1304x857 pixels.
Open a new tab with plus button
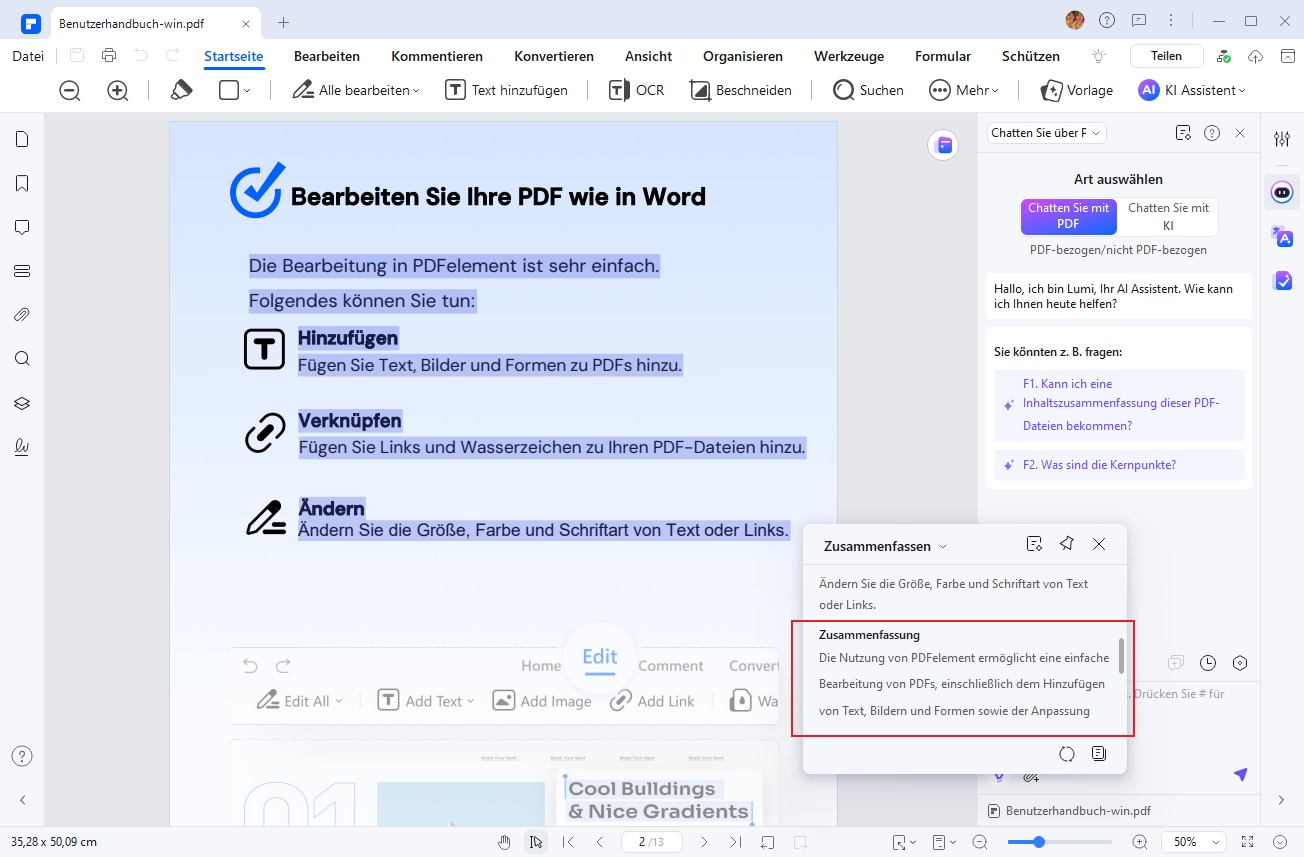coord(283,21)
